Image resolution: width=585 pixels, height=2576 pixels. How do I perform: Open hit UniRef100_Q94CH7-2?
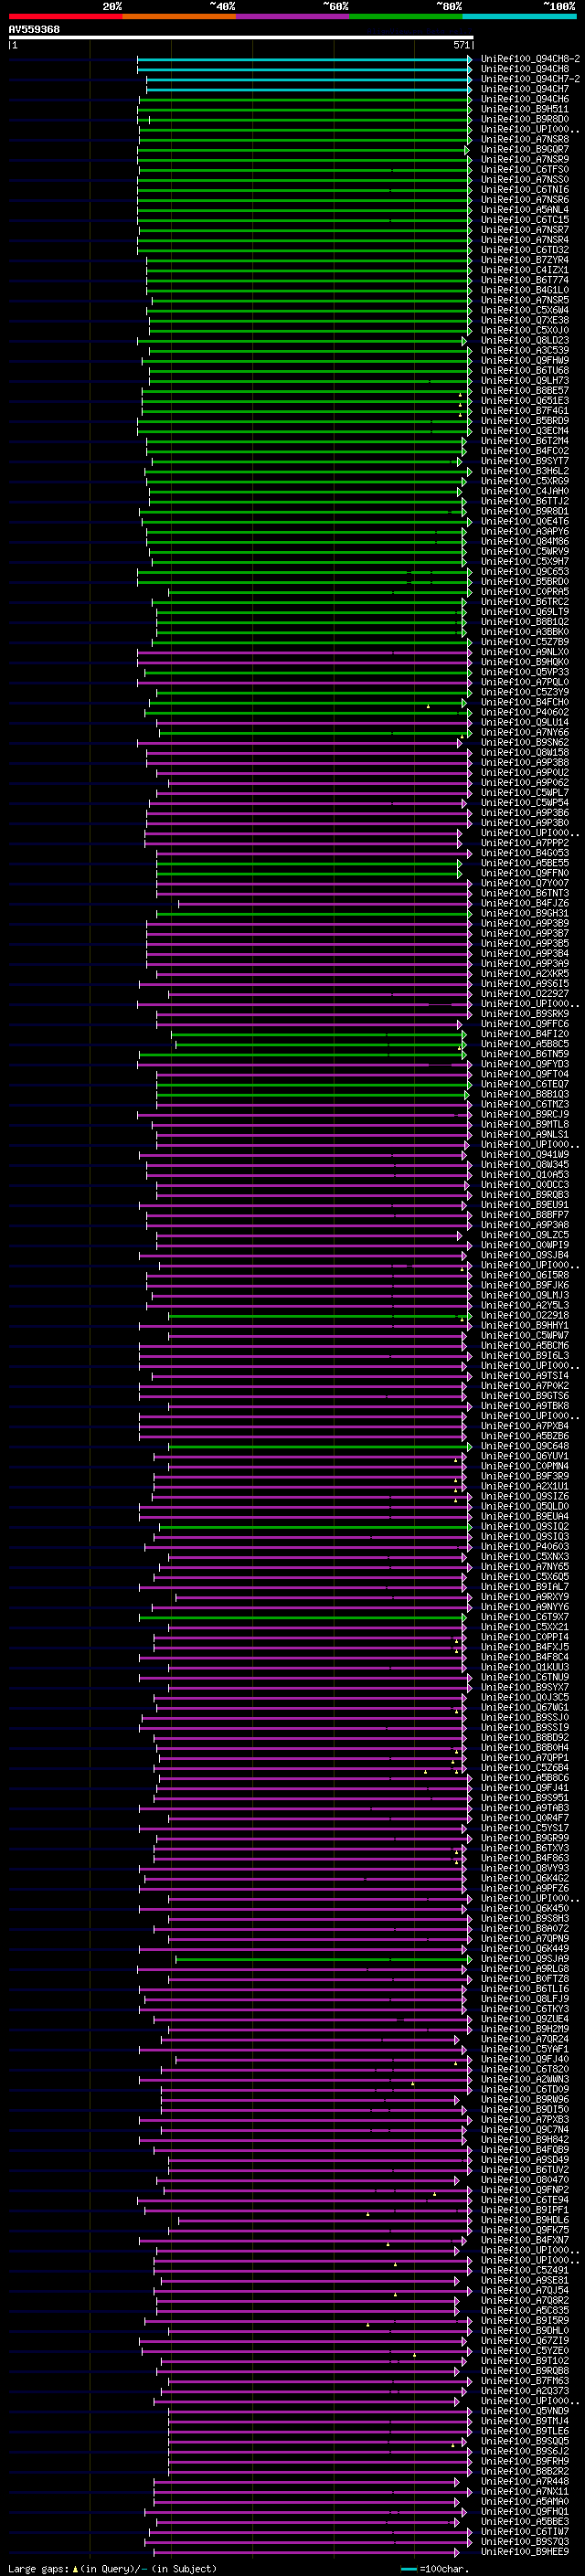point(530,79)
